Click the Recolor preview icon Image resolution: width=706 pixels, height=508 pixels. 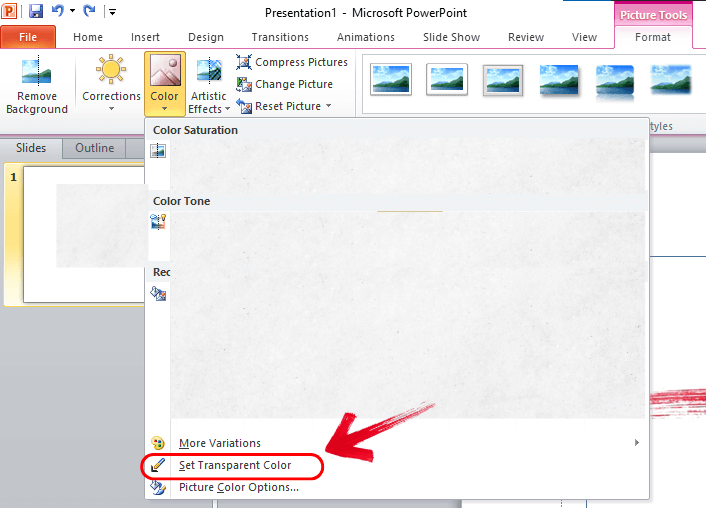click(x=158, y=293)
